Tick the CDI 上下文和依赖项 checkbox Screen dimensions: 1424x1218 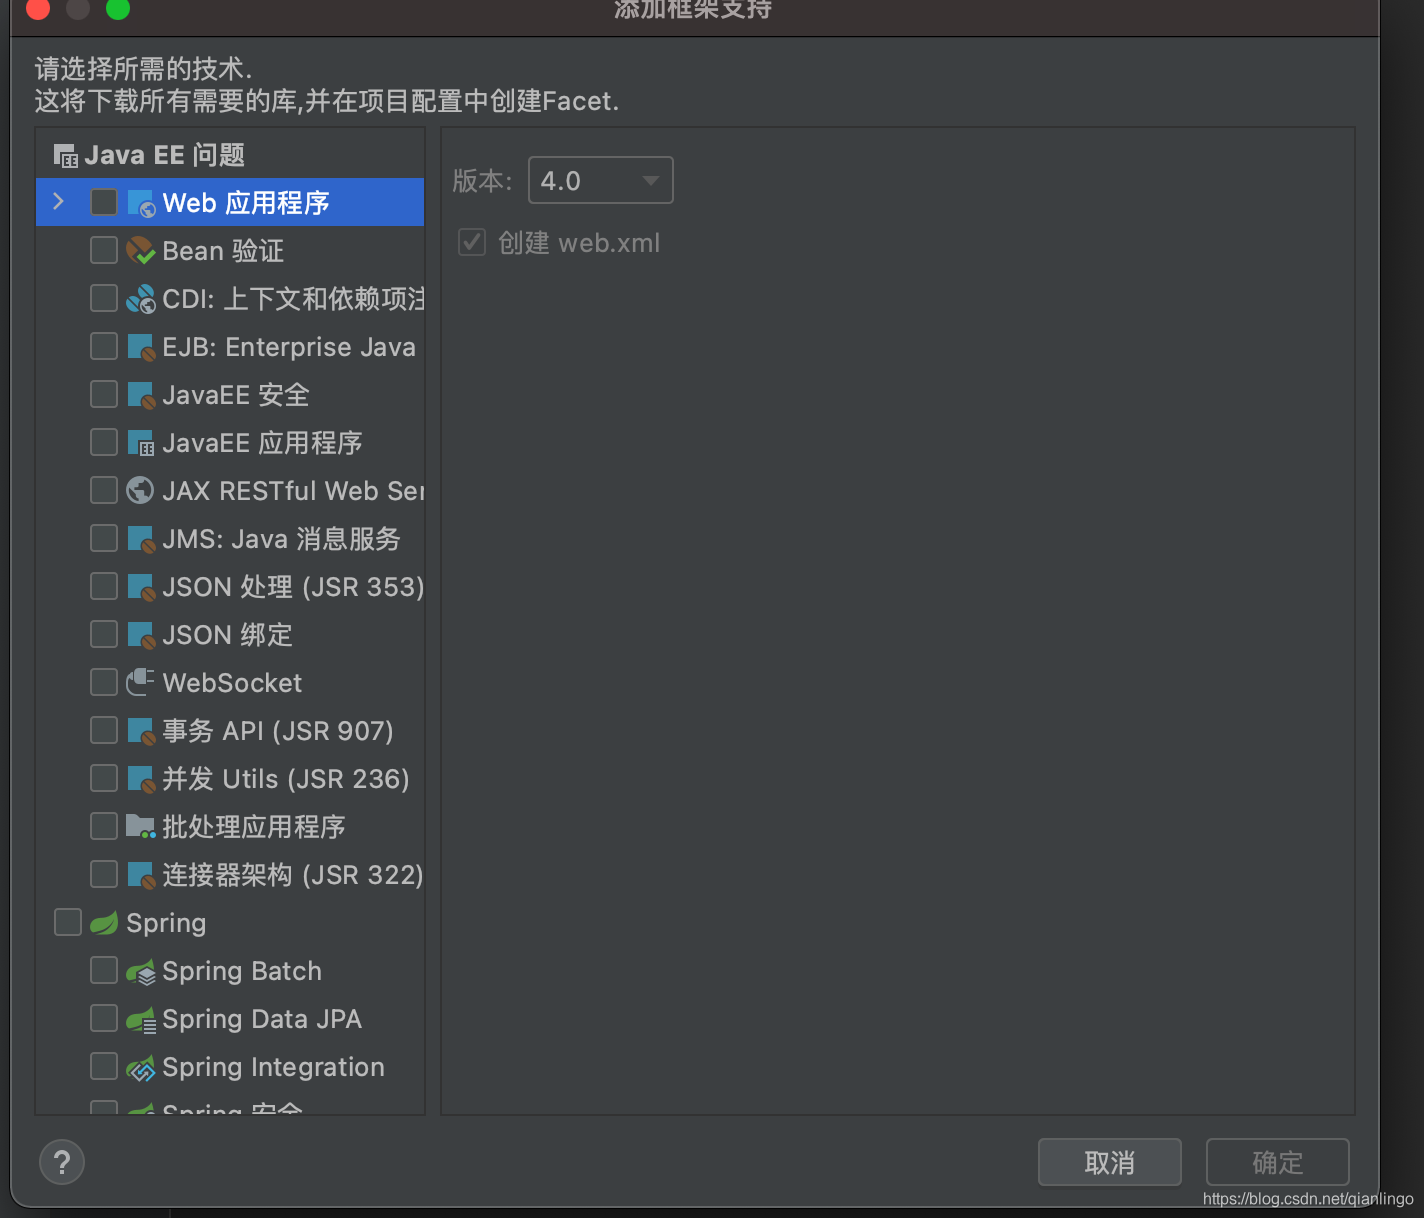[x=104, y=299]
